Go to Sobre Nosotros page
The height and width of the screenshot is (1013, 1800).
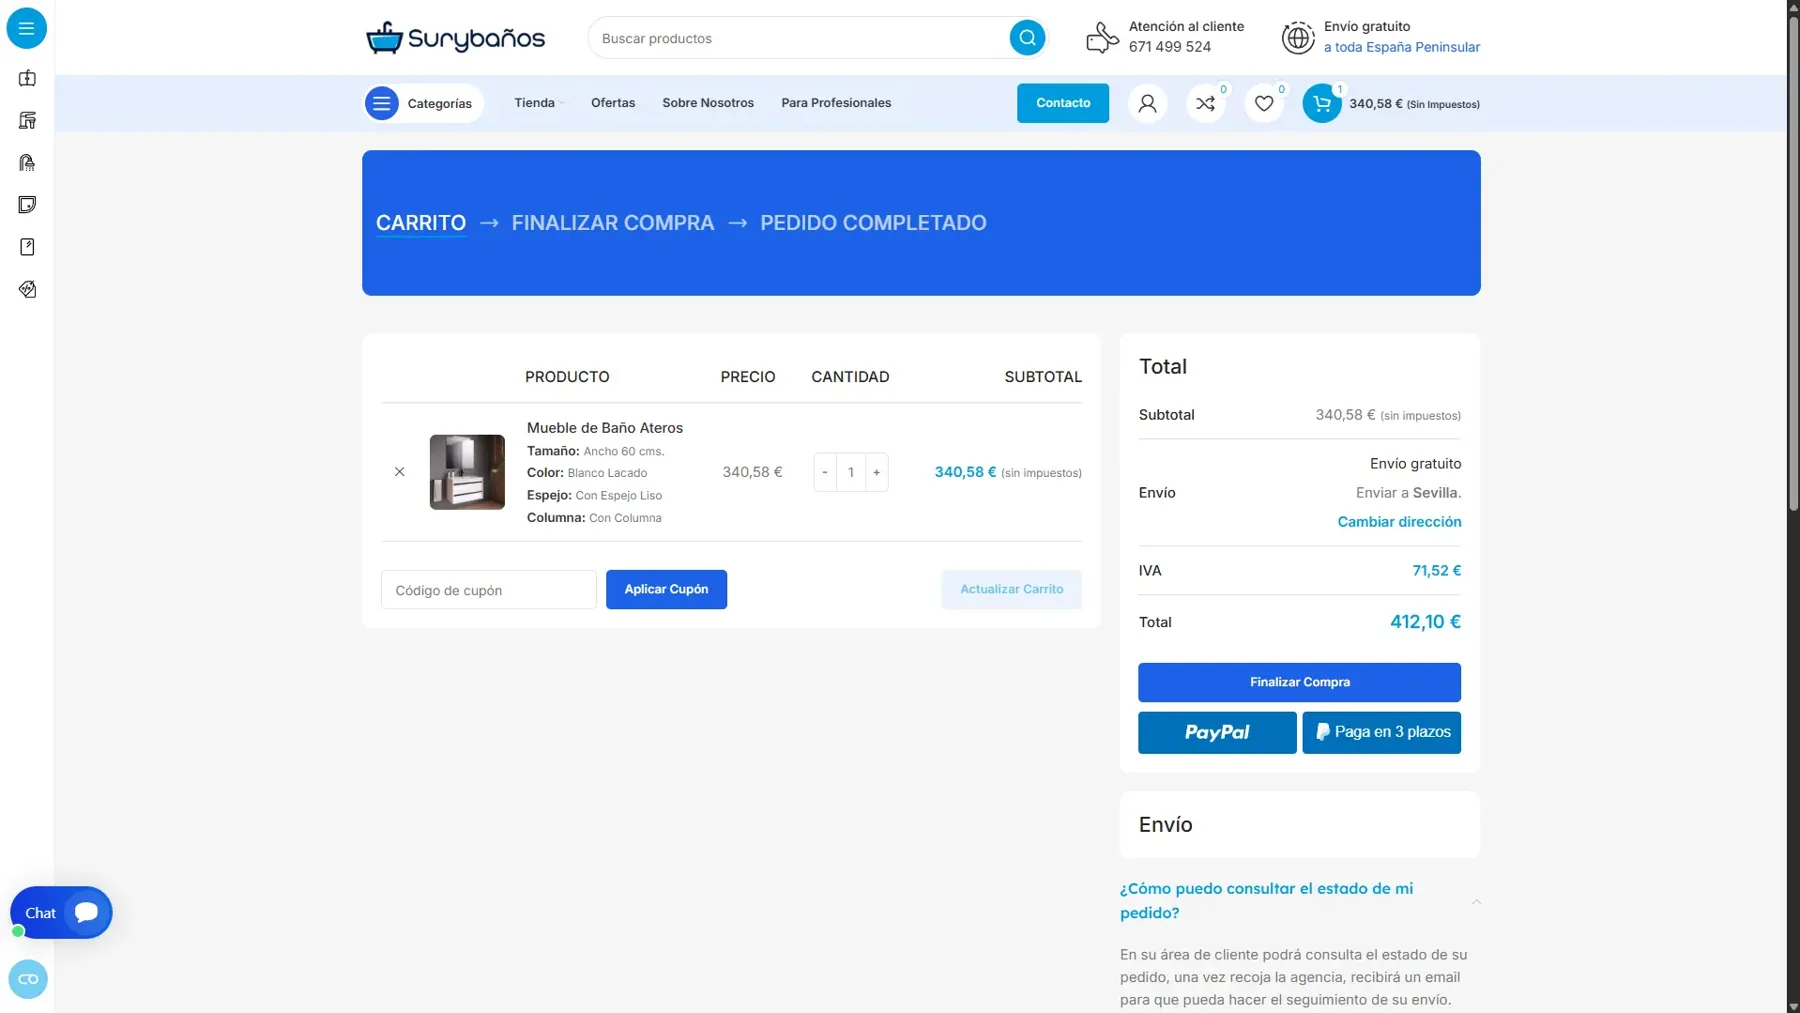tap(708, 103)
